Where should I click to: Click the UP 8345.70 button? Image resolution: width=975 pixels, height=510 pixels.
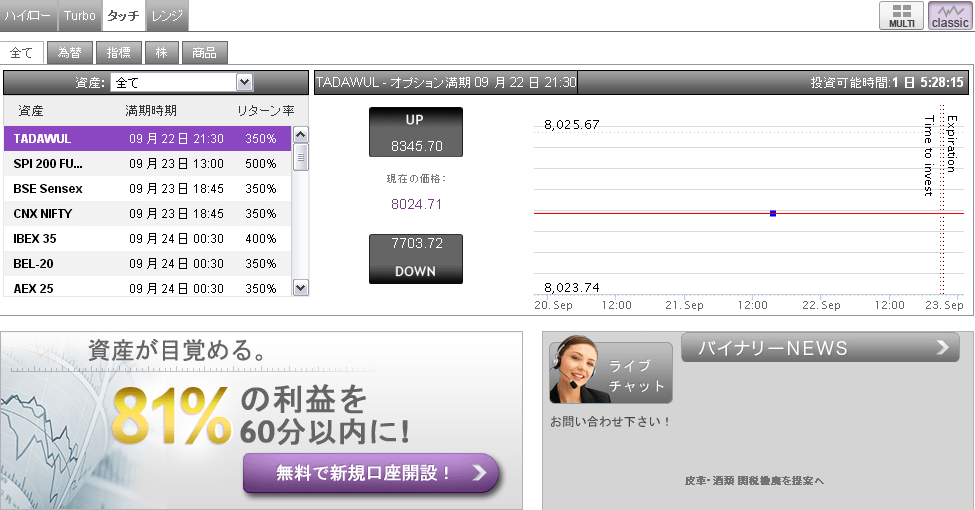click(415, 132)
